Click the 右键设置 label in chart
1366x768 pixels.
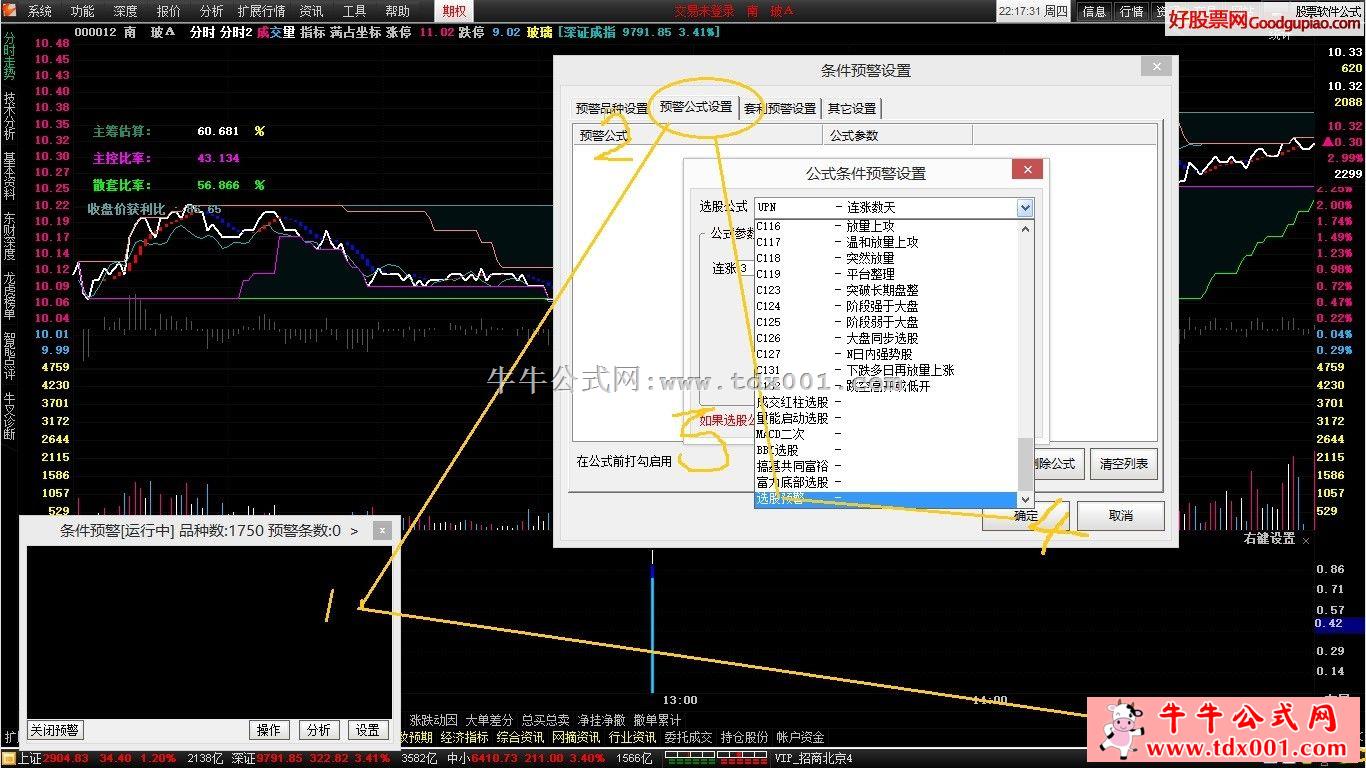click(1269, 539)
